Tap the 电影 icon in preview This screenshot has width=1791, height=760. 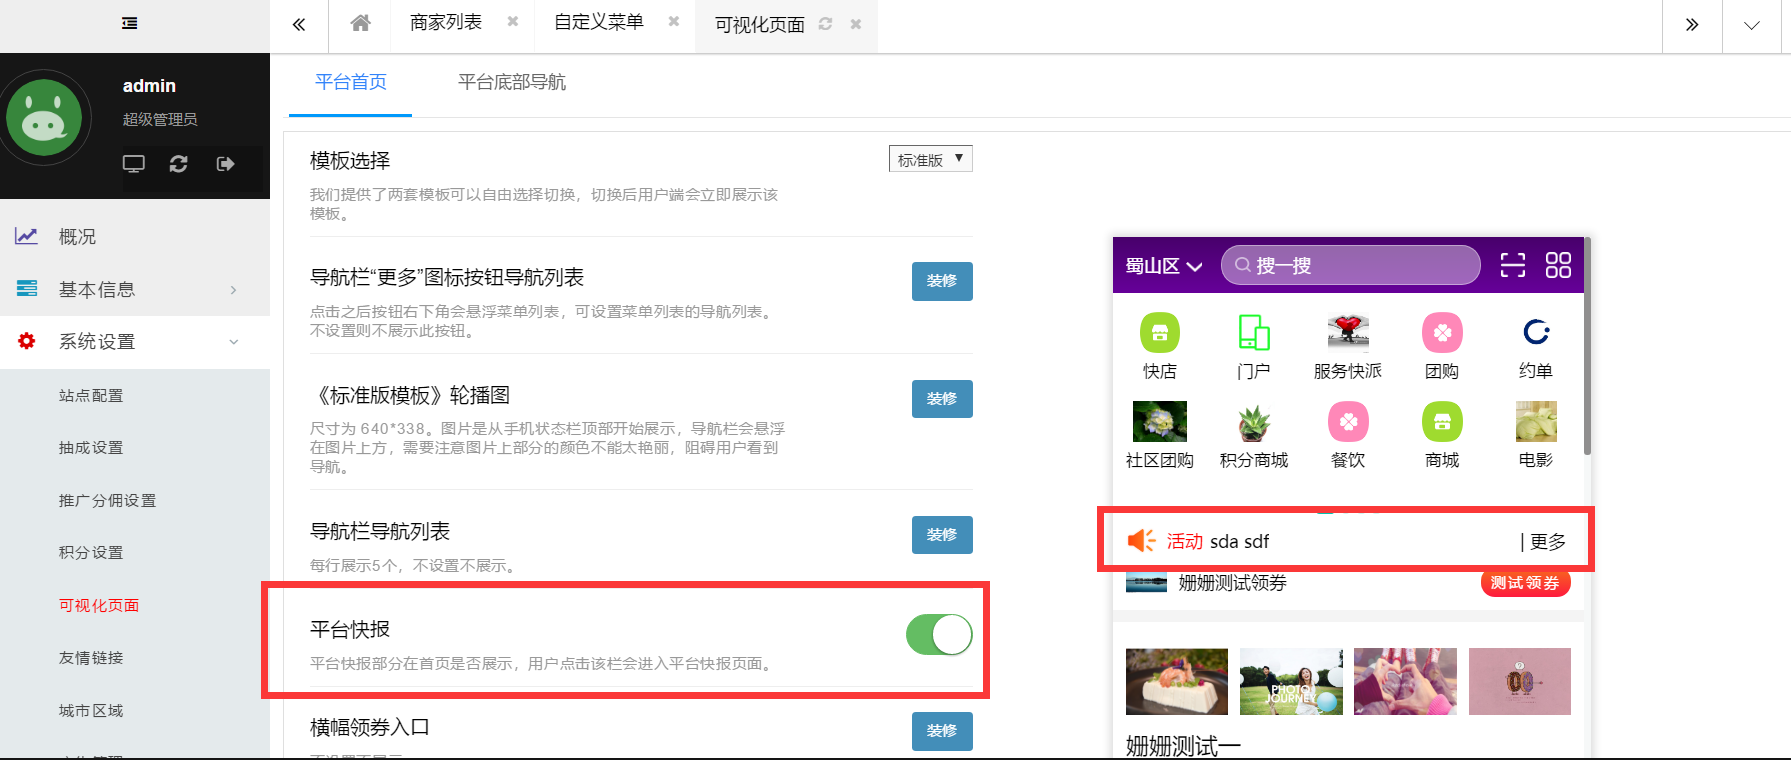[1536, 421]
